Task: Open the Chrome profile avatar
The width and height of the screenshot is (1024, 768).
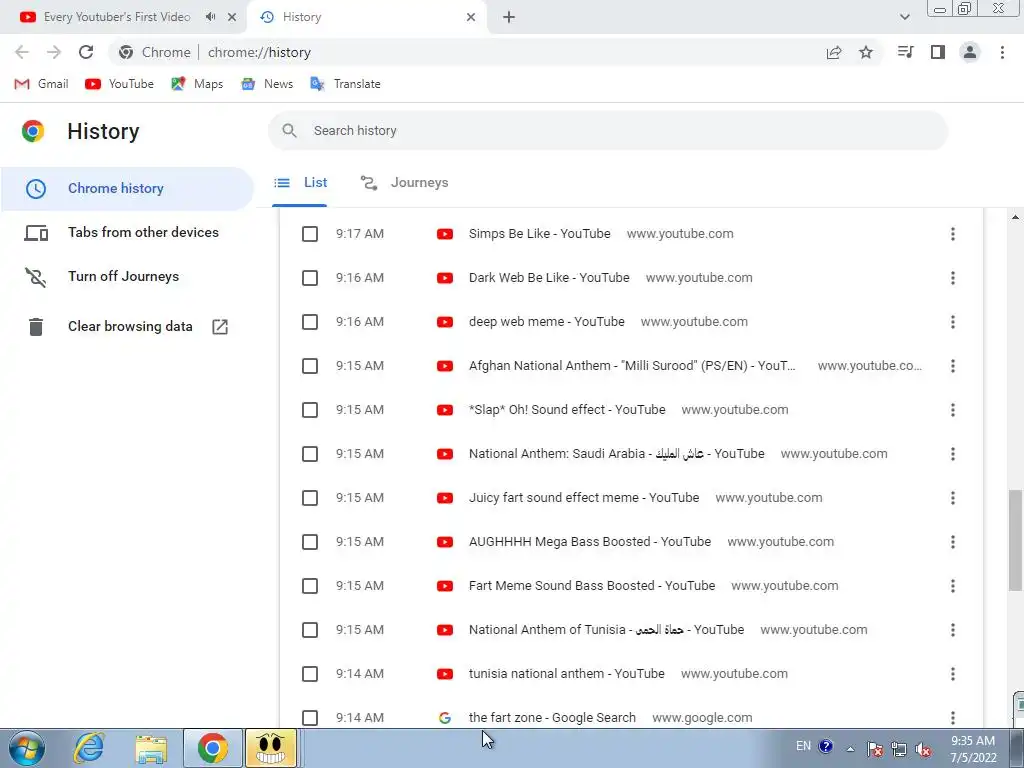Action: click(970, 52)
